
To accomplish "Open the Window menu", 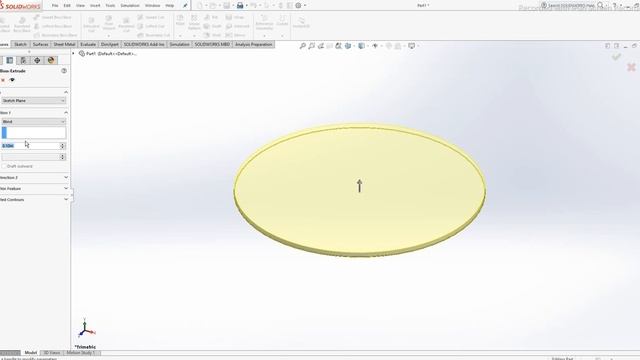I will 153,6.
